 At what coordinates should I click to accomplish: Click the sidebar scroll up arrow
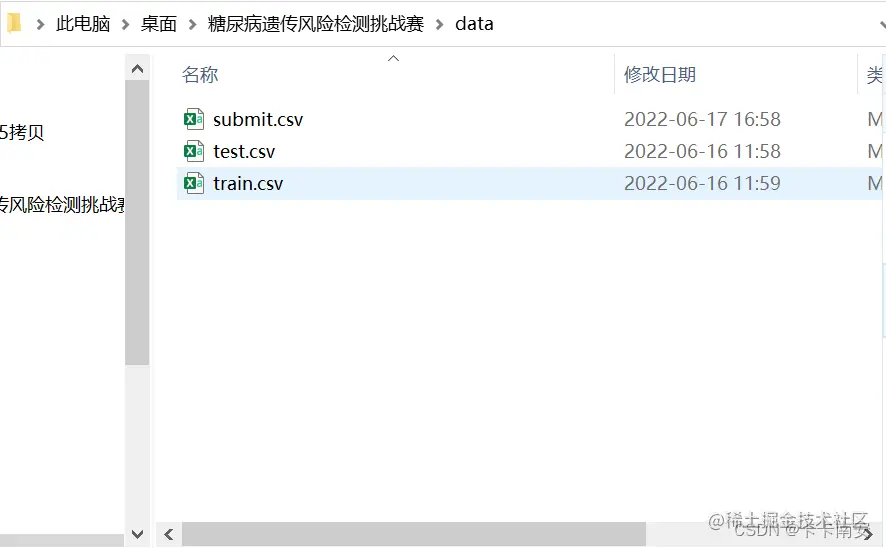pyautogui.click(x=137, y=69)
